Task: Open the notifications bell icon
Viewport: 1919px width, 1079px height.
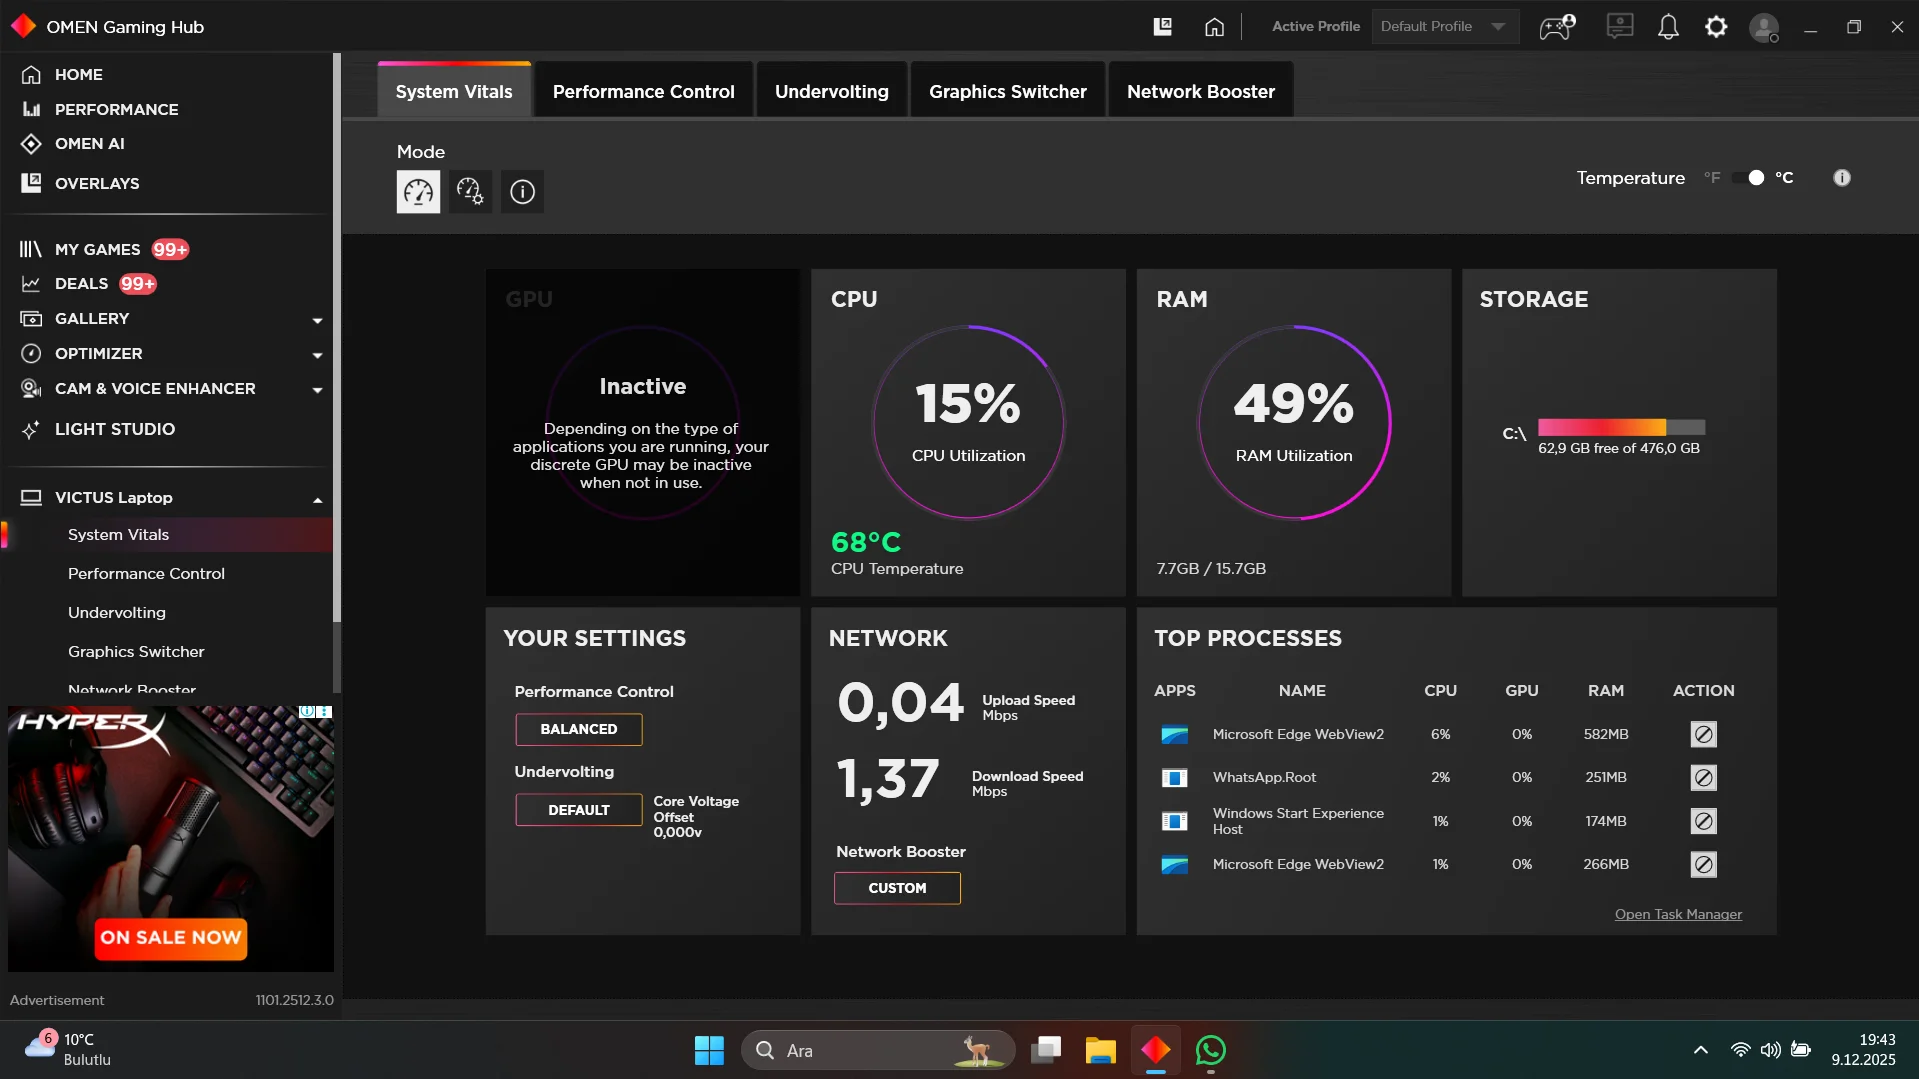Action: pos(1668,27)
